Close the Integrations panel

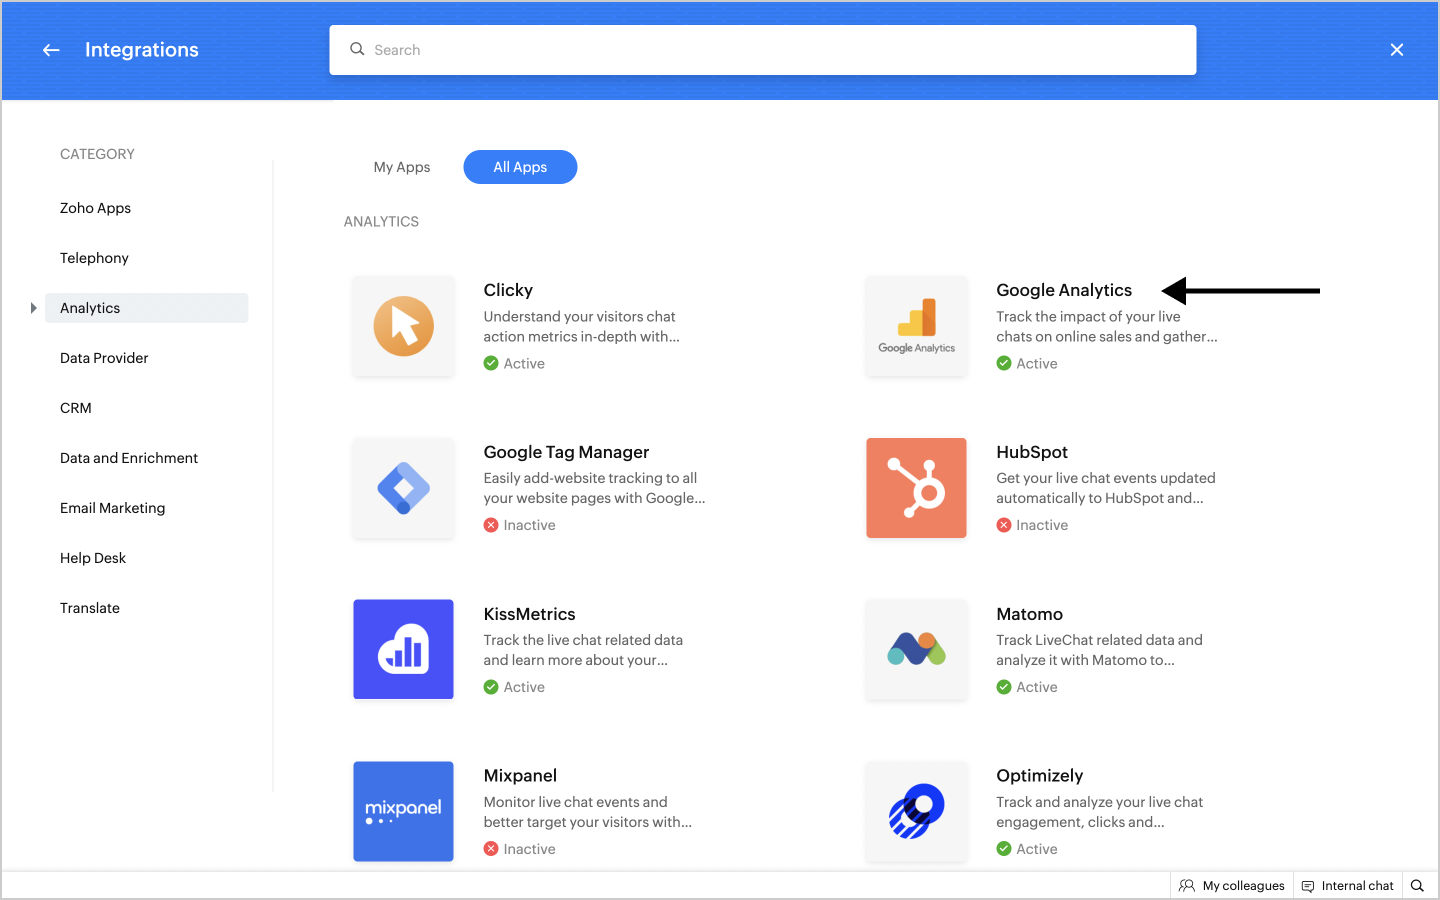click(x=1397, y=50)
